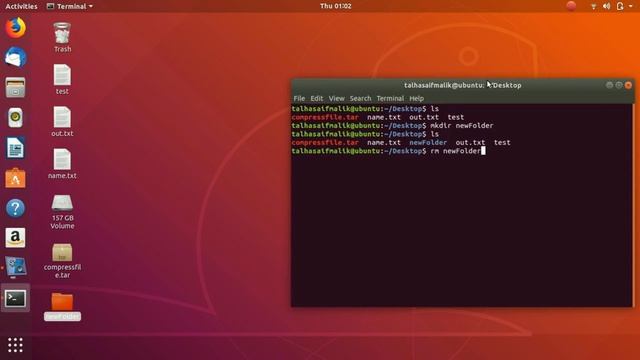Expand the system menu arrow in the top bar

tap(631, 7)
